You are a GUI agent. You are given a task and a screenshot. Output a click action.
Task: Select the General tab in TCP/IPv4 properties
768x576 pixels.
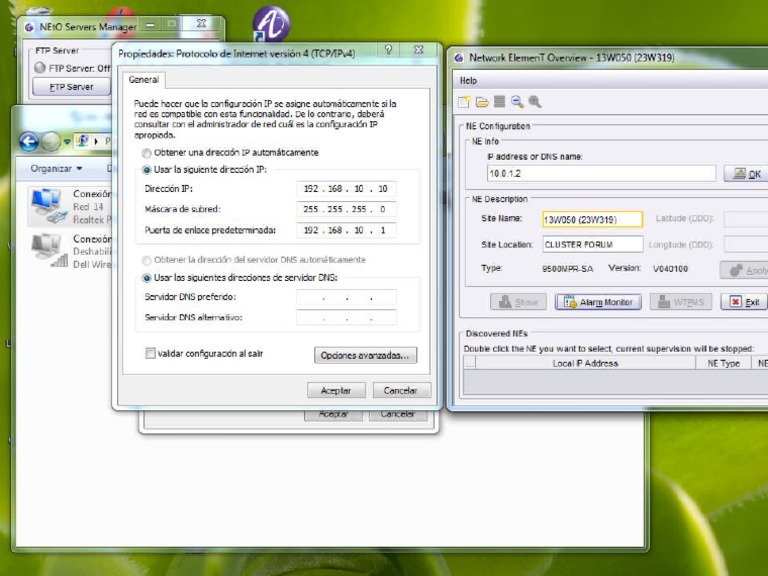point(143,79)
